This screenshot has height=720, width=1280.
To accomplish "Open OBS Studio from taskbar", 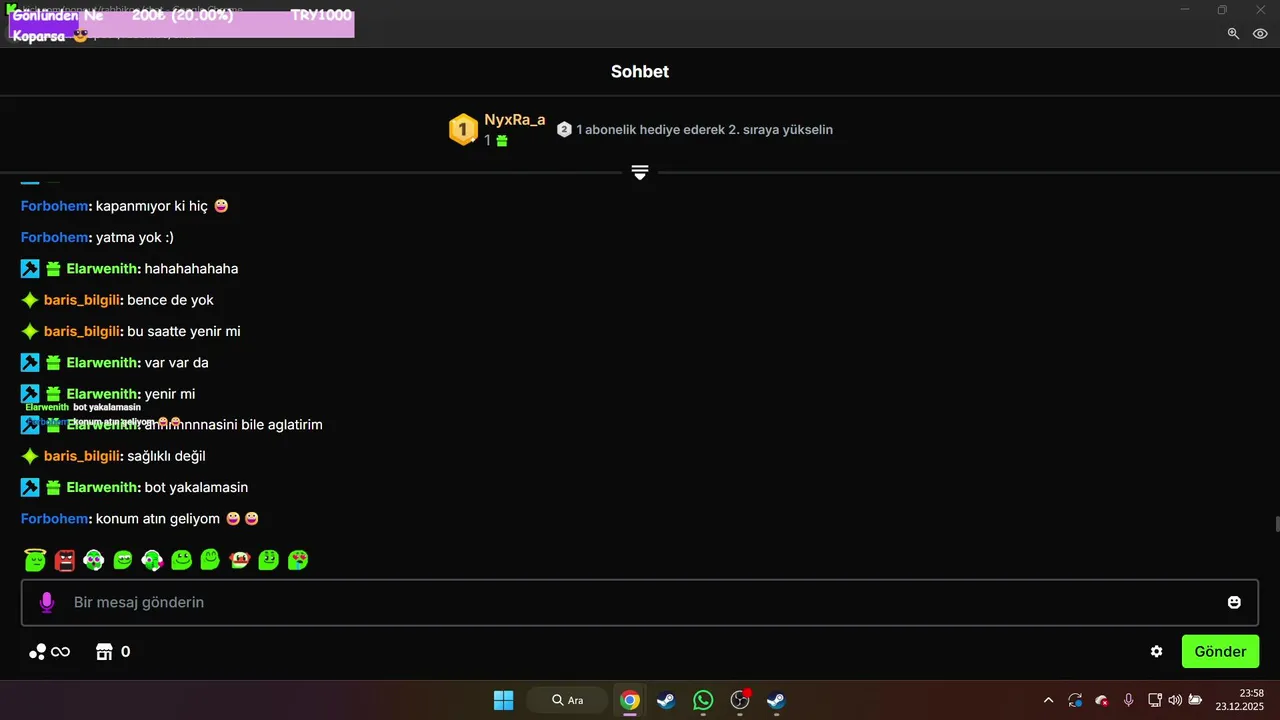I will 740,700.
